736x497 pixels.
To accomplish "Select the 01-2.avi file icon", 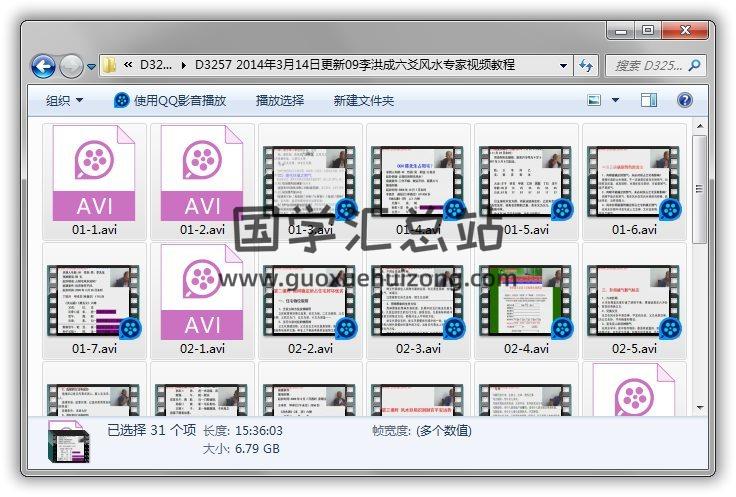I will pyautogui.click(x=202, y=173).
